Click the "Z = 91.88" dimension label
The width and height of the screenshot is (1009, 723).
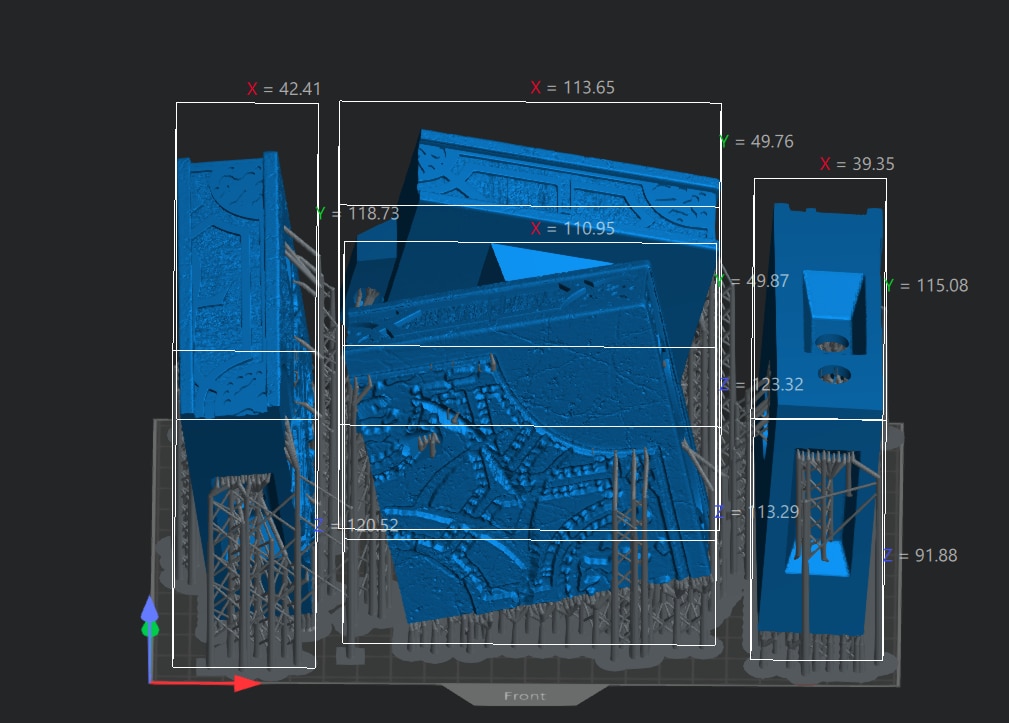tap(920, 555)
